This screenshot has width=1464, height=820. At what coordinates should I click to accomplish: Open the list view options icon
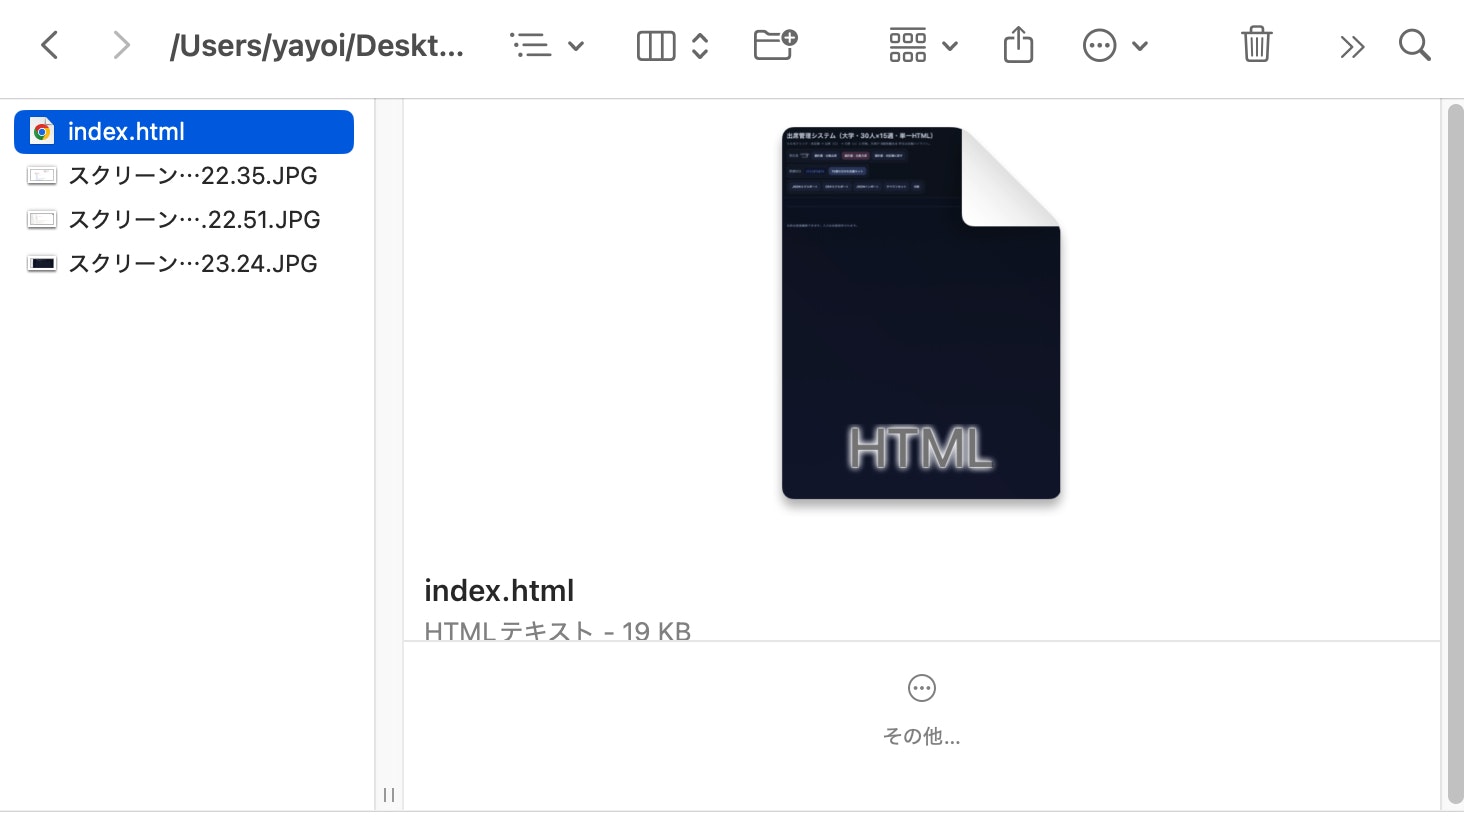[x=530, y=45]
